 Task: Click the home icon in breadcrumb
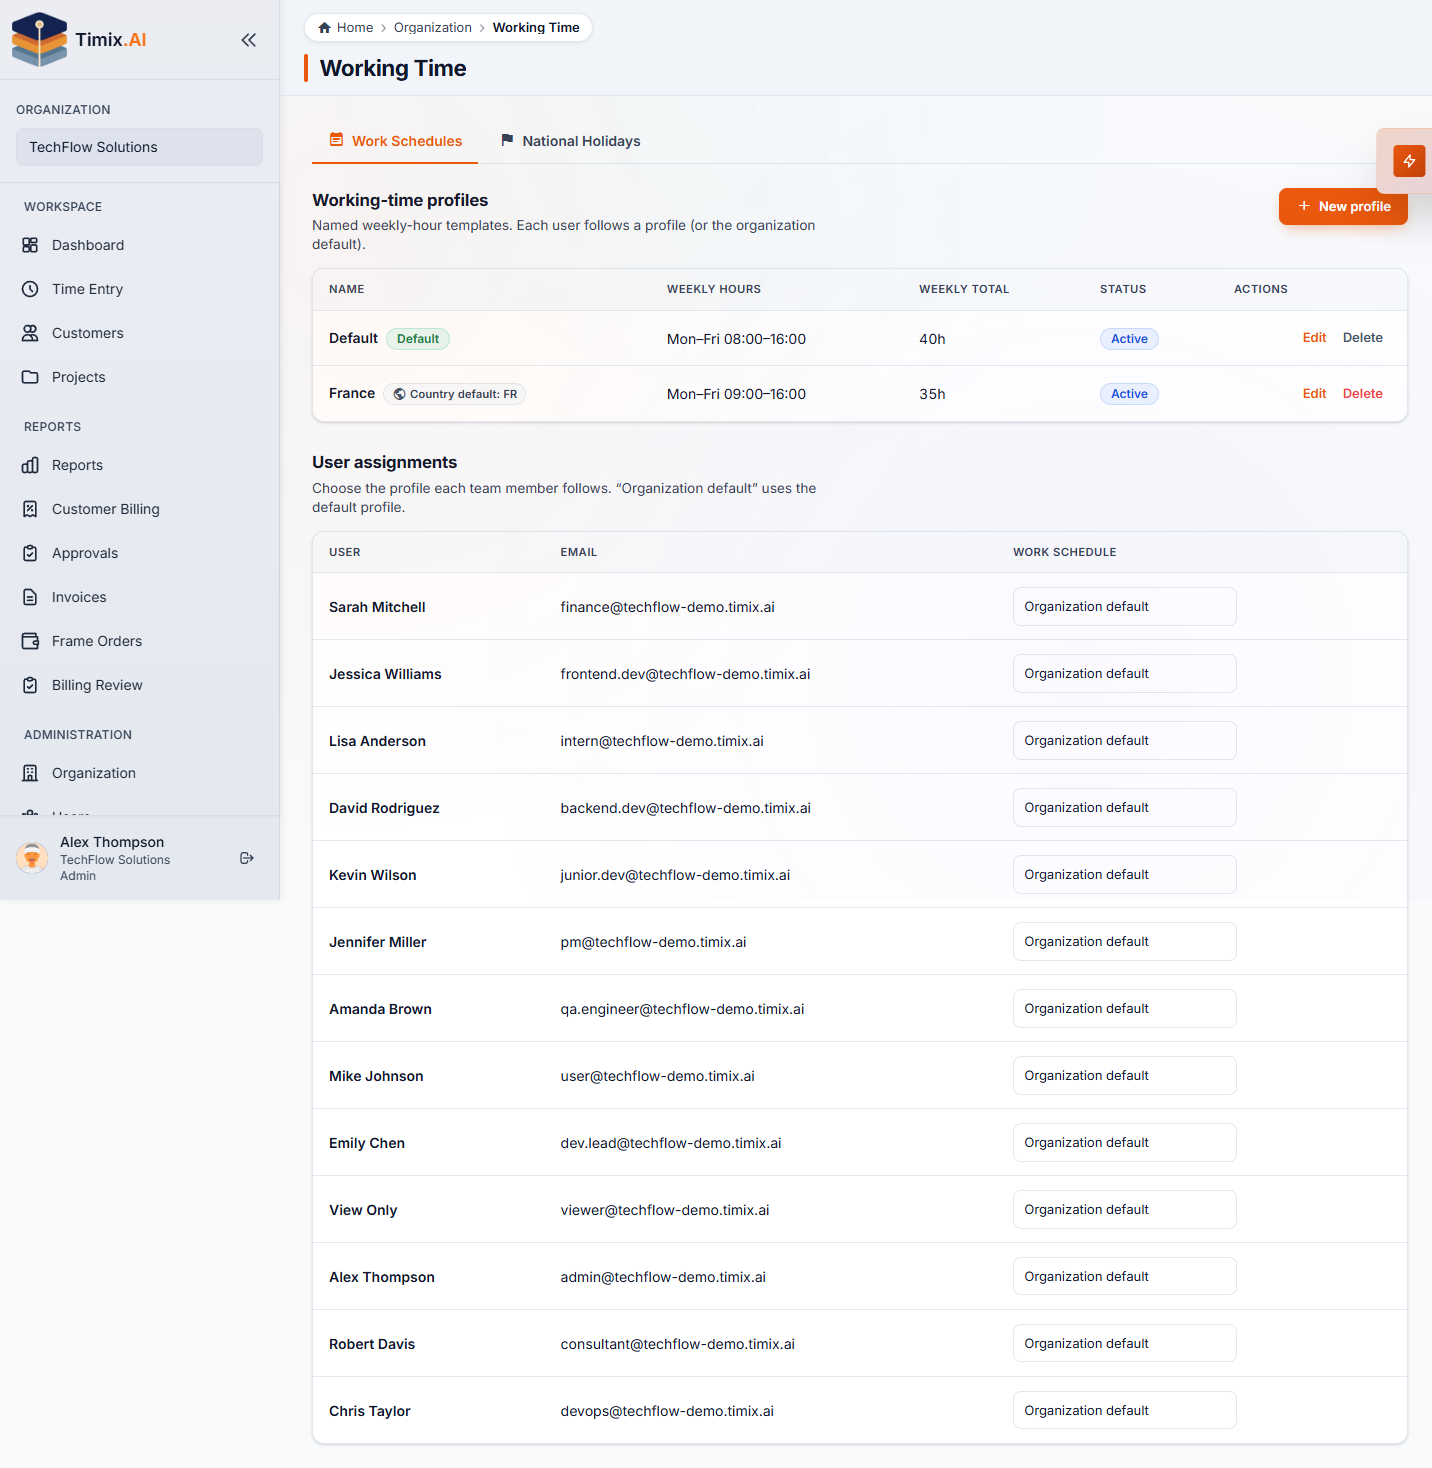point(324,28)
